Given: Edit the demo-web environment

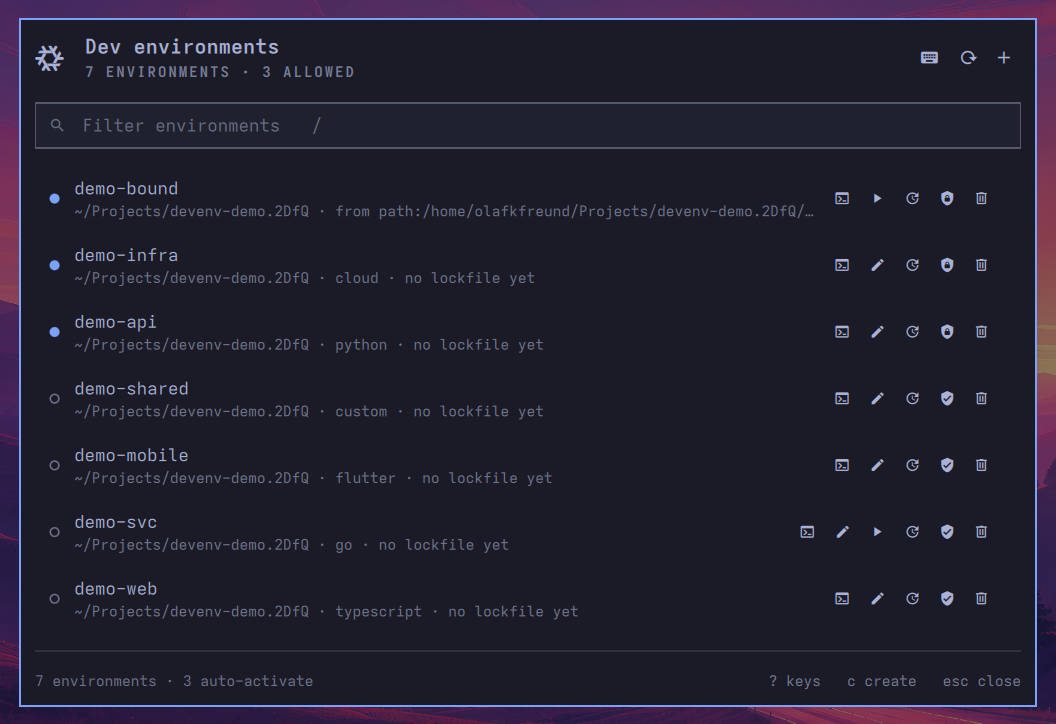Looking at the screenshot, I should pos(877,598).
